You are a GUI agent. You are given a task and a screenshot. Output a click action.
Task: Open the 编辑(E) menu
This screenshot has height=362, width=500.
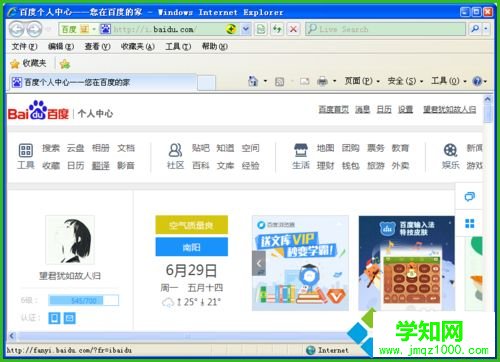click(61, 46)
